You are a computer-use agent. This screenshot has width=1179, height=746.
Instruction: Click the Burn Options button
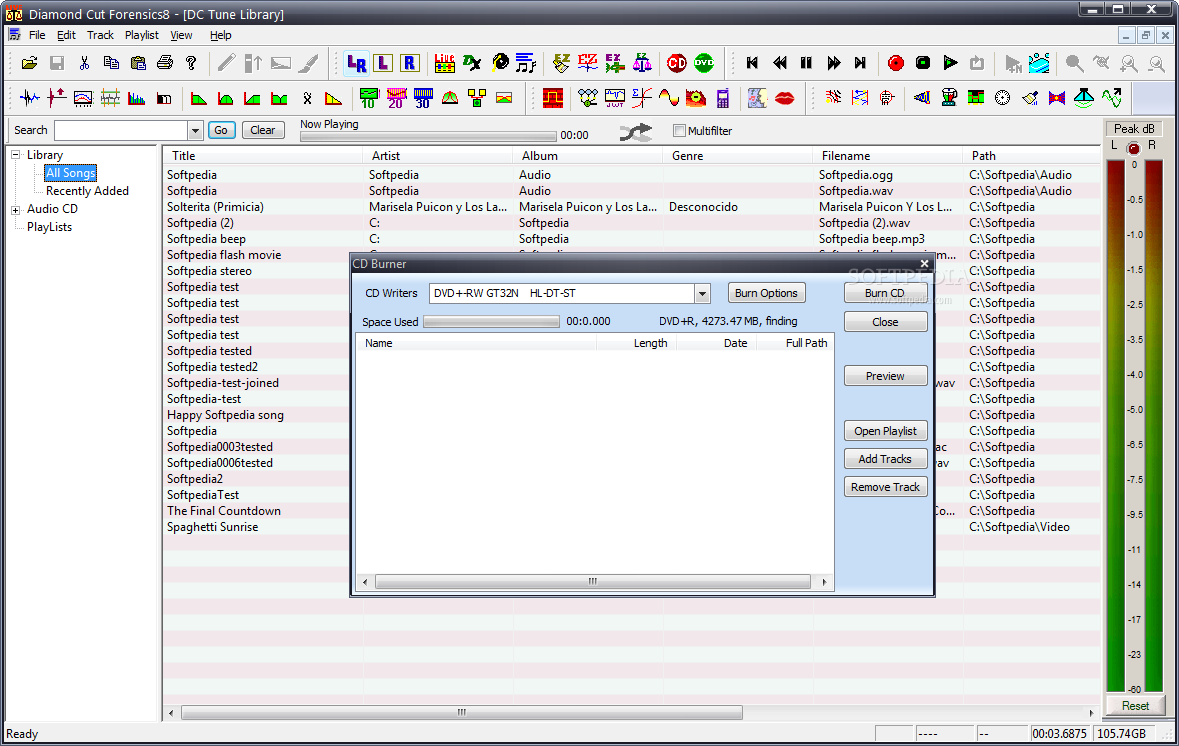coord(766,293)
